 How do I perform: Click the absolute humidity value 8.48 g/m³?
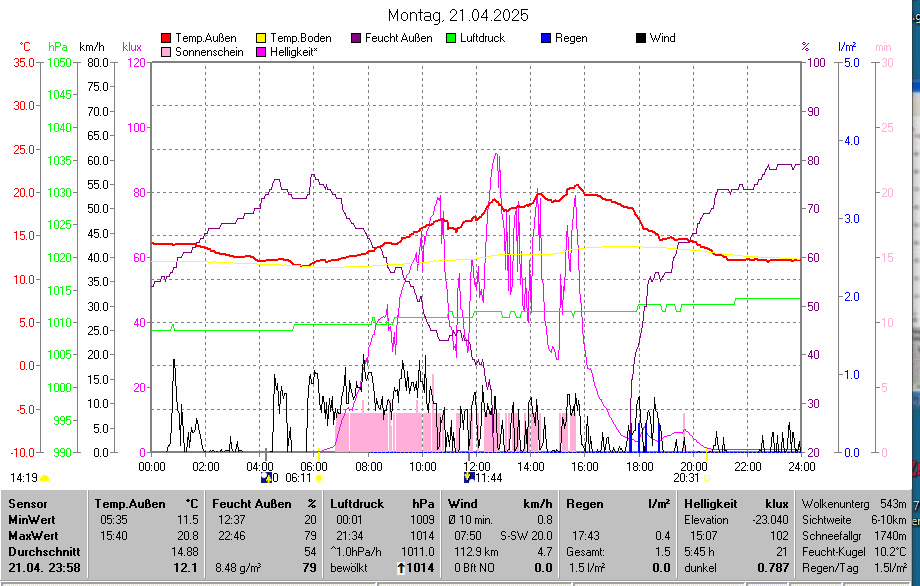coord(238,568)
